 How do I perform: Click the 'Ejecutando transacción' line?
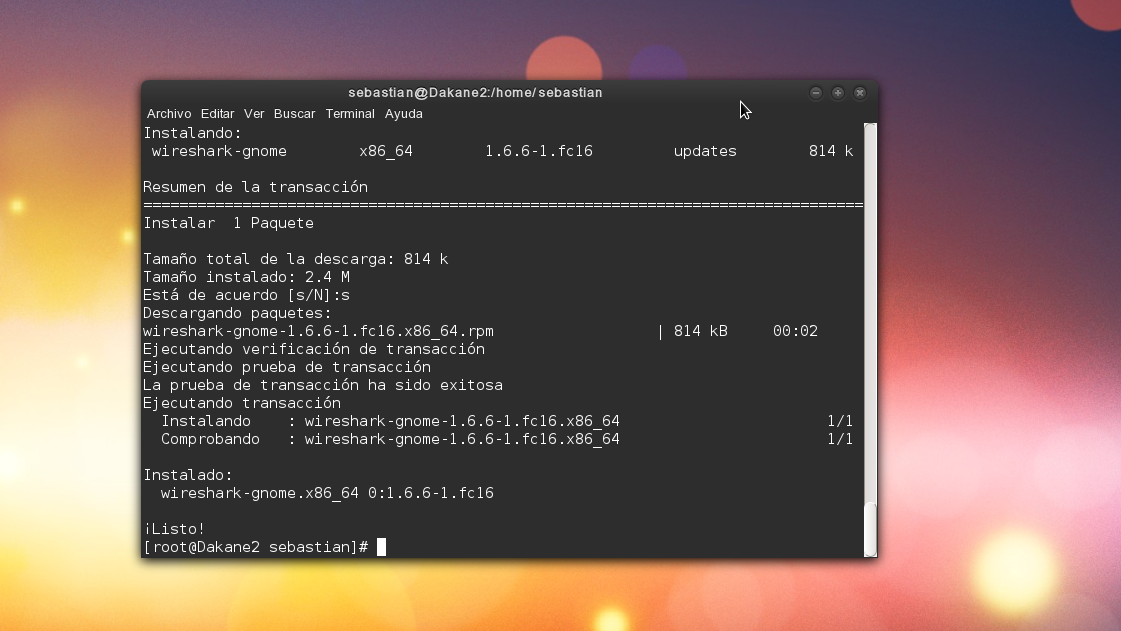tap(242, 403)
